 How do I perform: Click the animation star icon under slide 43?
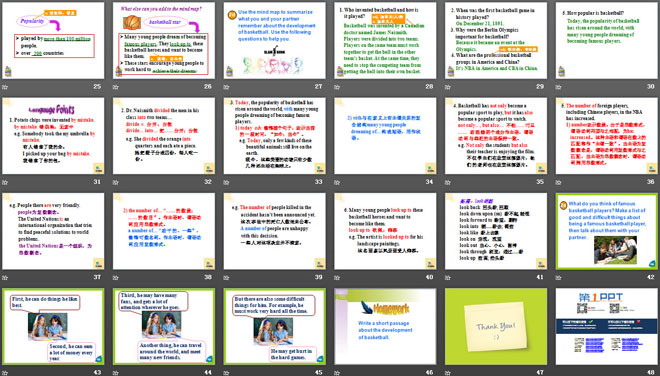click(x=5, y=373)
